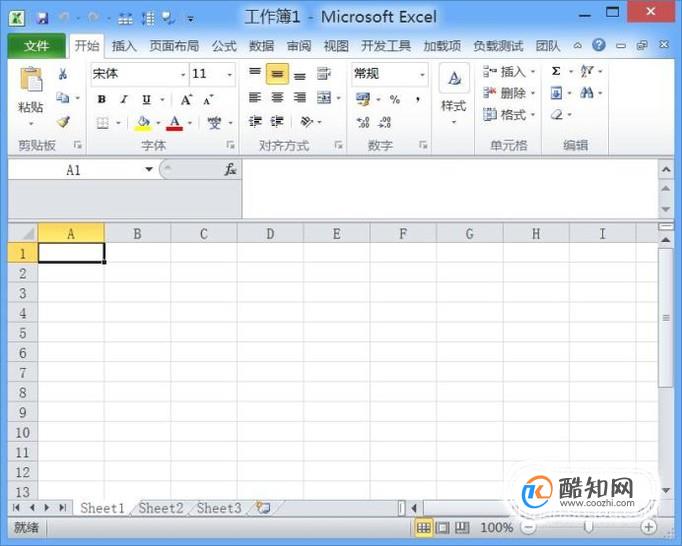This screenshot has width=682, height=546.
Task: Toggle Underline formatting
Action: click(147, 100)
